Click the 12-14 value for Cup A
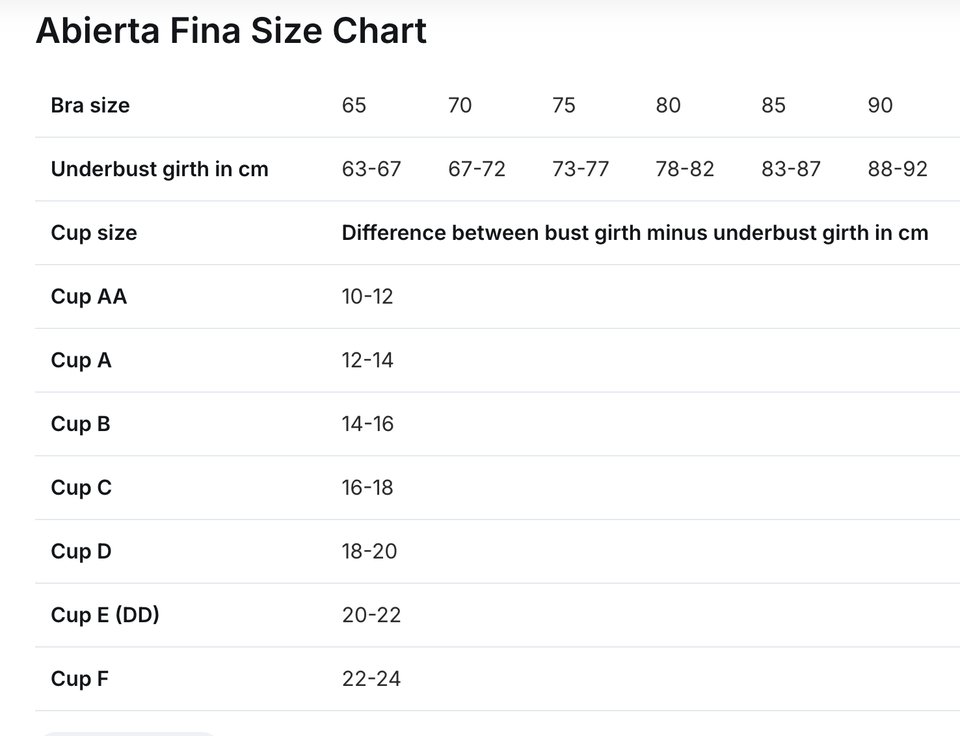The image size is (960, 736). pos(367,360)
